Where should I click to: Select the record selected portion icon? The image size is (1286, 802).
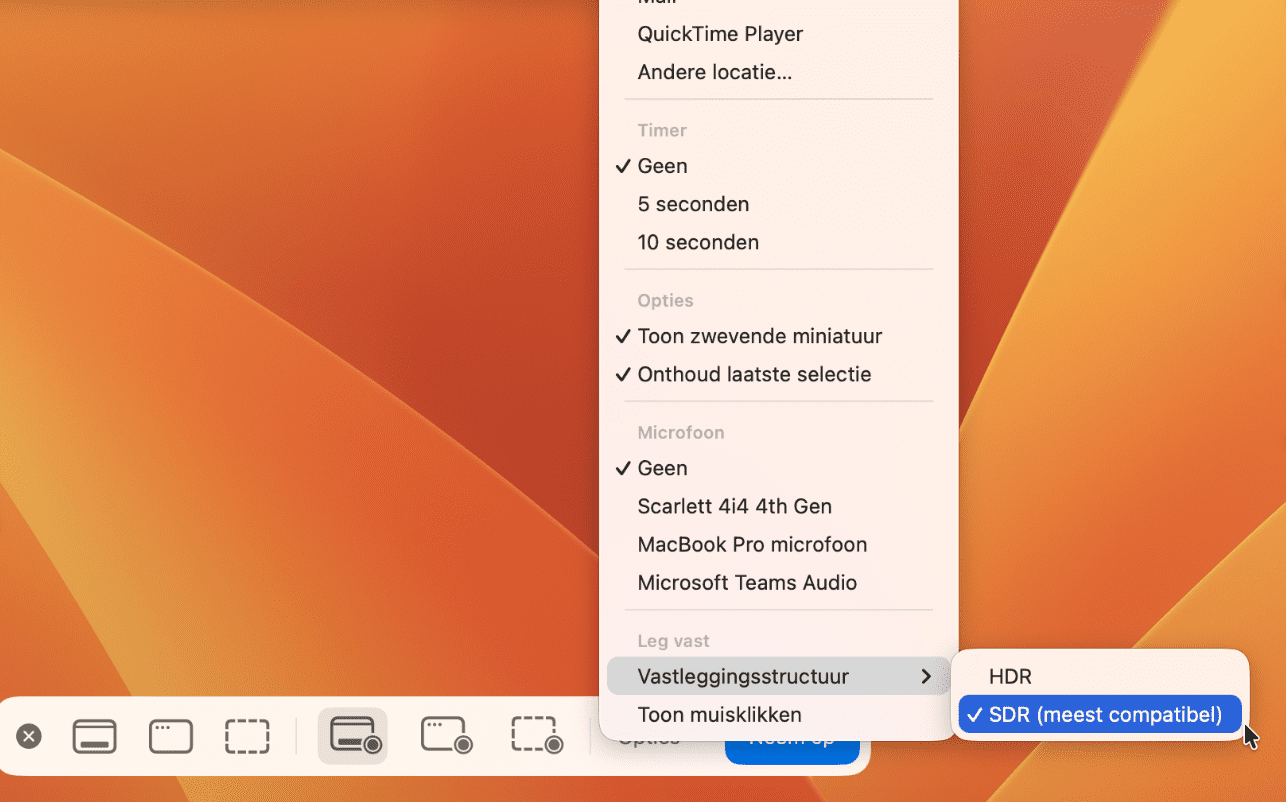[537, 736]
